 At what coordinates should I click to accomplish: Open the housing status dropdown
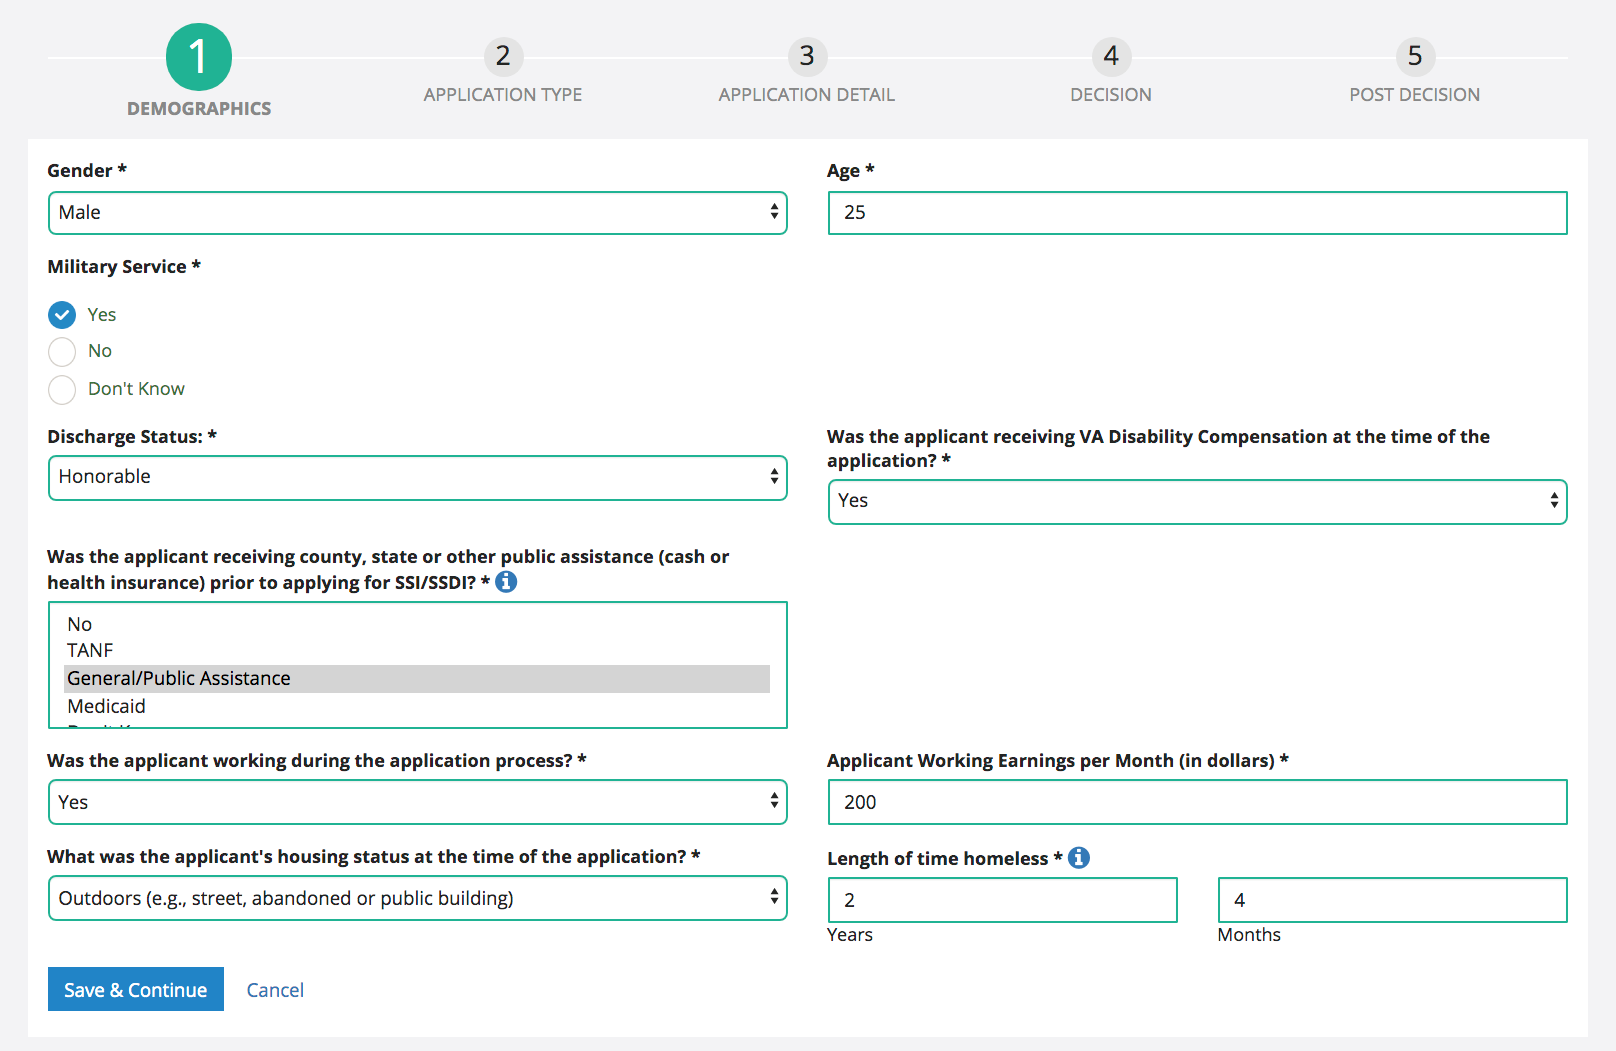click(x=418, y=898)
